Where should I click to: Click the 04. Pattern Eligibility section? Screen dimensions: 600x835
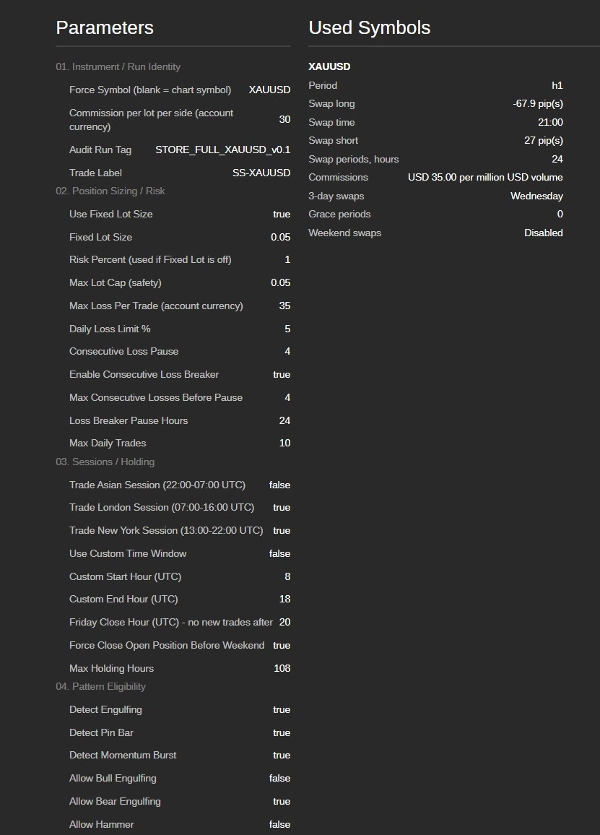coord(101,686)
